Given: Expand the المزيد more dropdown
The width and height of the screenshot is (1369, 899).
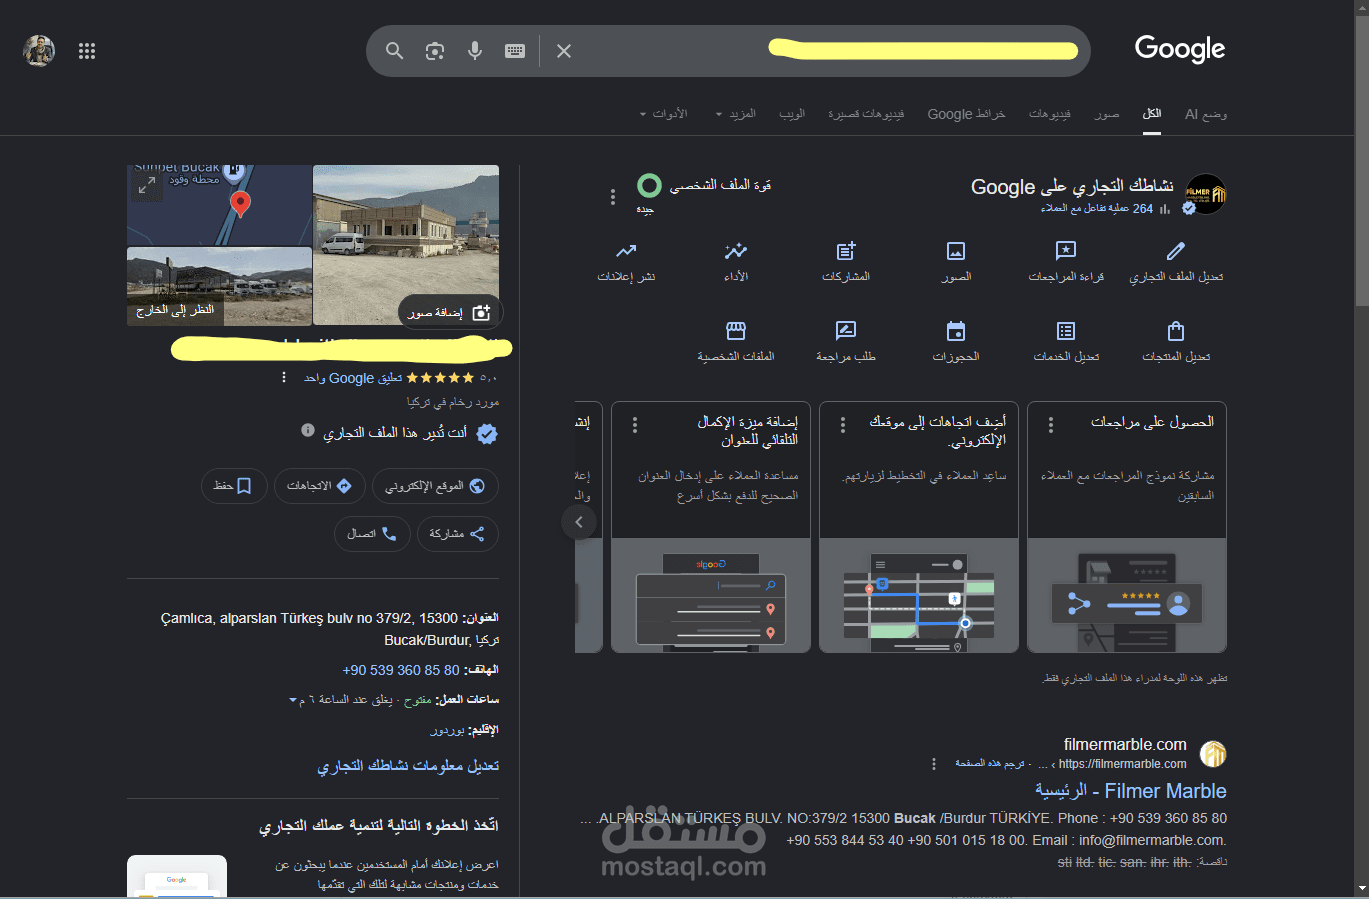Looking at the screenshot, I should [x=735, y=114].
